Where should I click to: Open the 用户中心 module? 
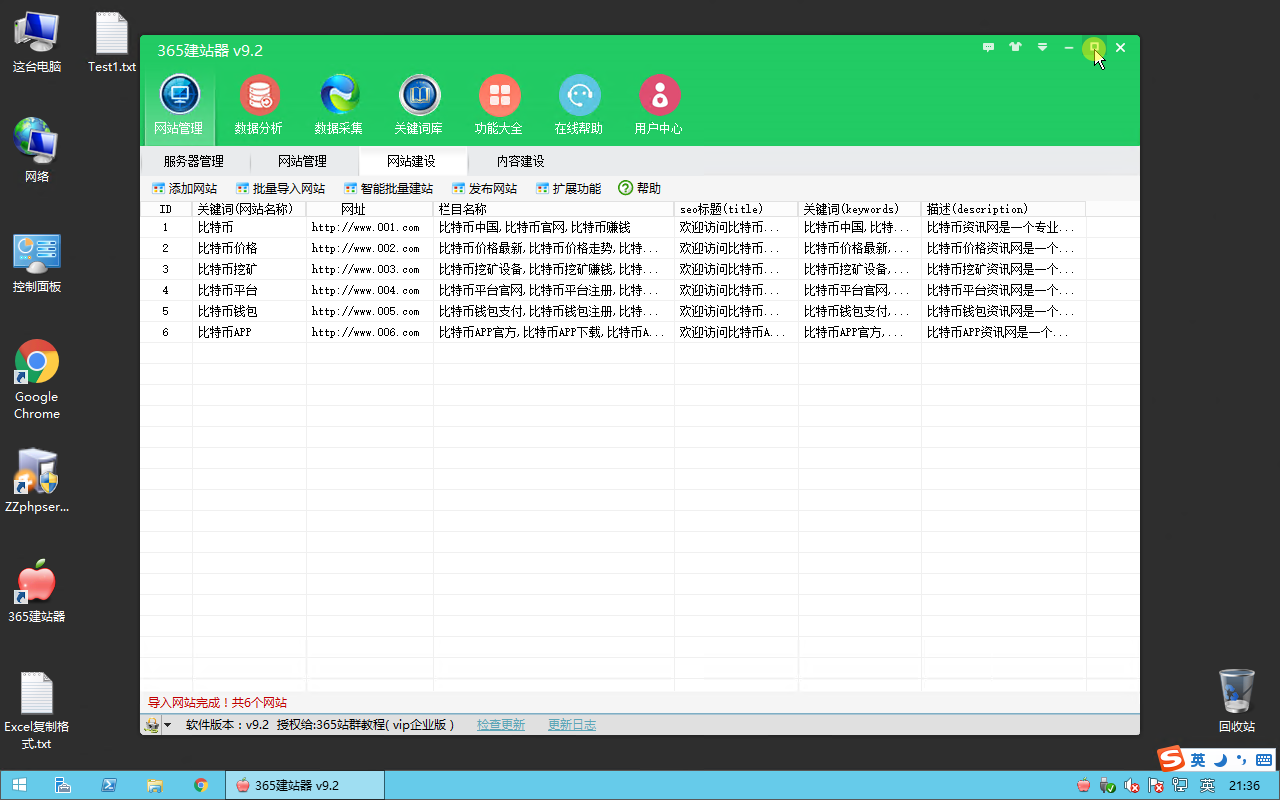659,106
